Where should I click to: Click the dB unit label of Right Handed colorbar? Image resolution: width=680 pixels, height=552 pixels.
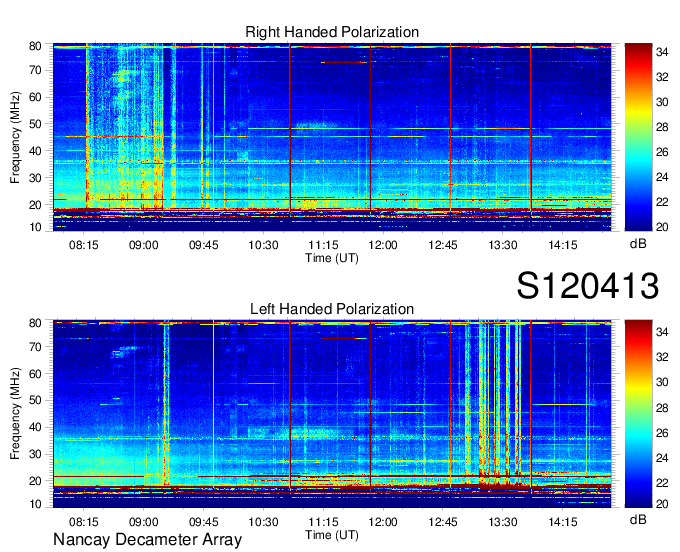point(638,244)
